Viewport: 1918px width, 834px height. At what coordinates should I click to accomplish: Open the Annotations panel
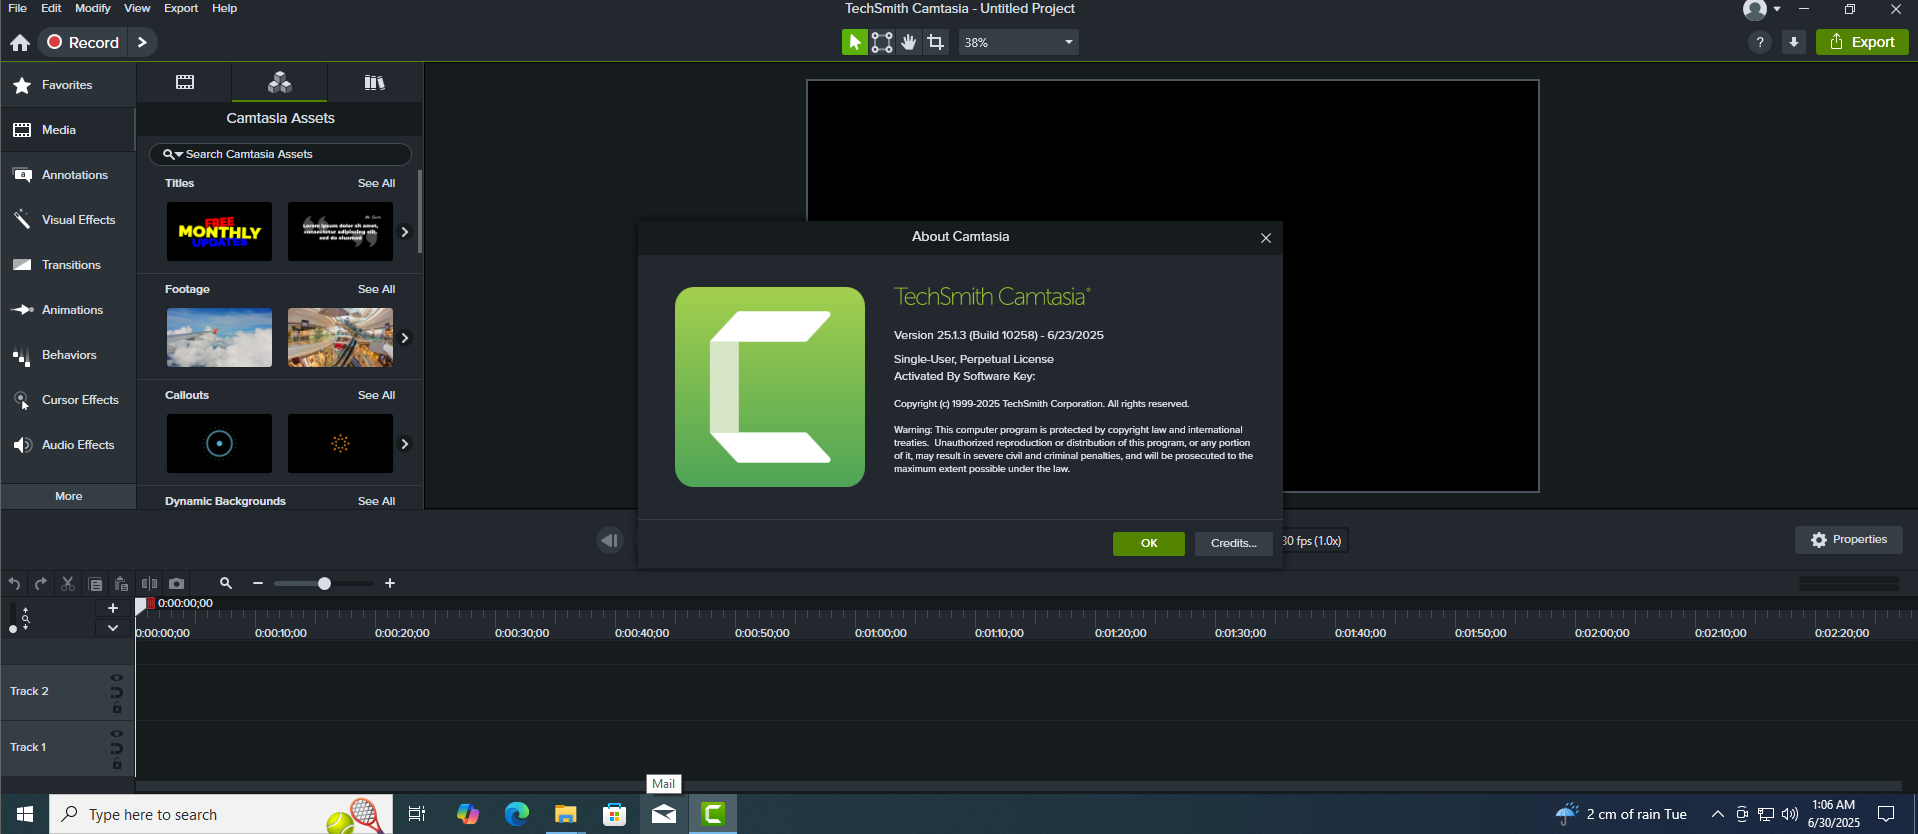68,175
